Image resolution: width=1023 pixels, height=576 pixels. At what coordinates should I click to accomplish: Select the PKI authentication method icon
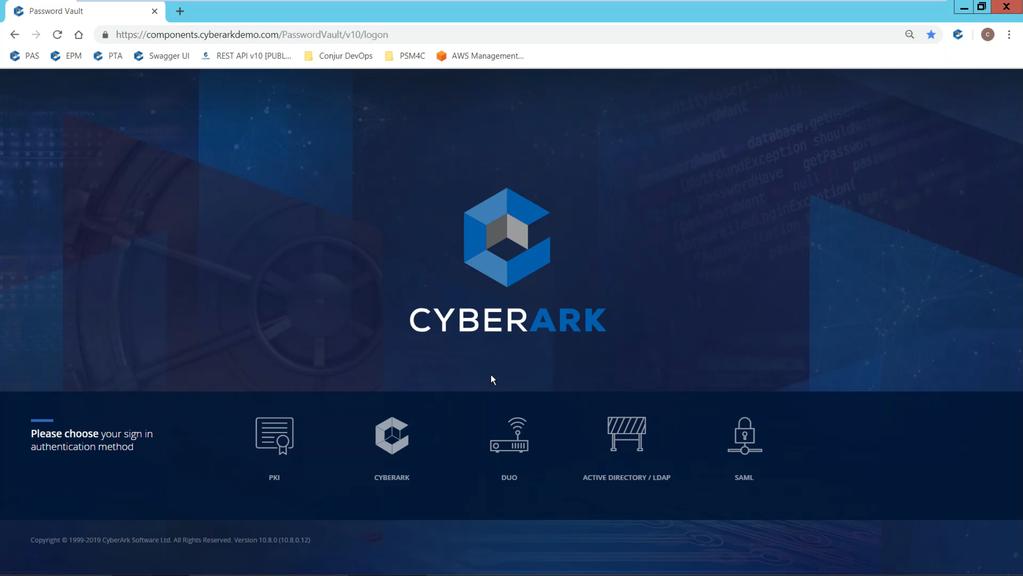pos(274,436)
